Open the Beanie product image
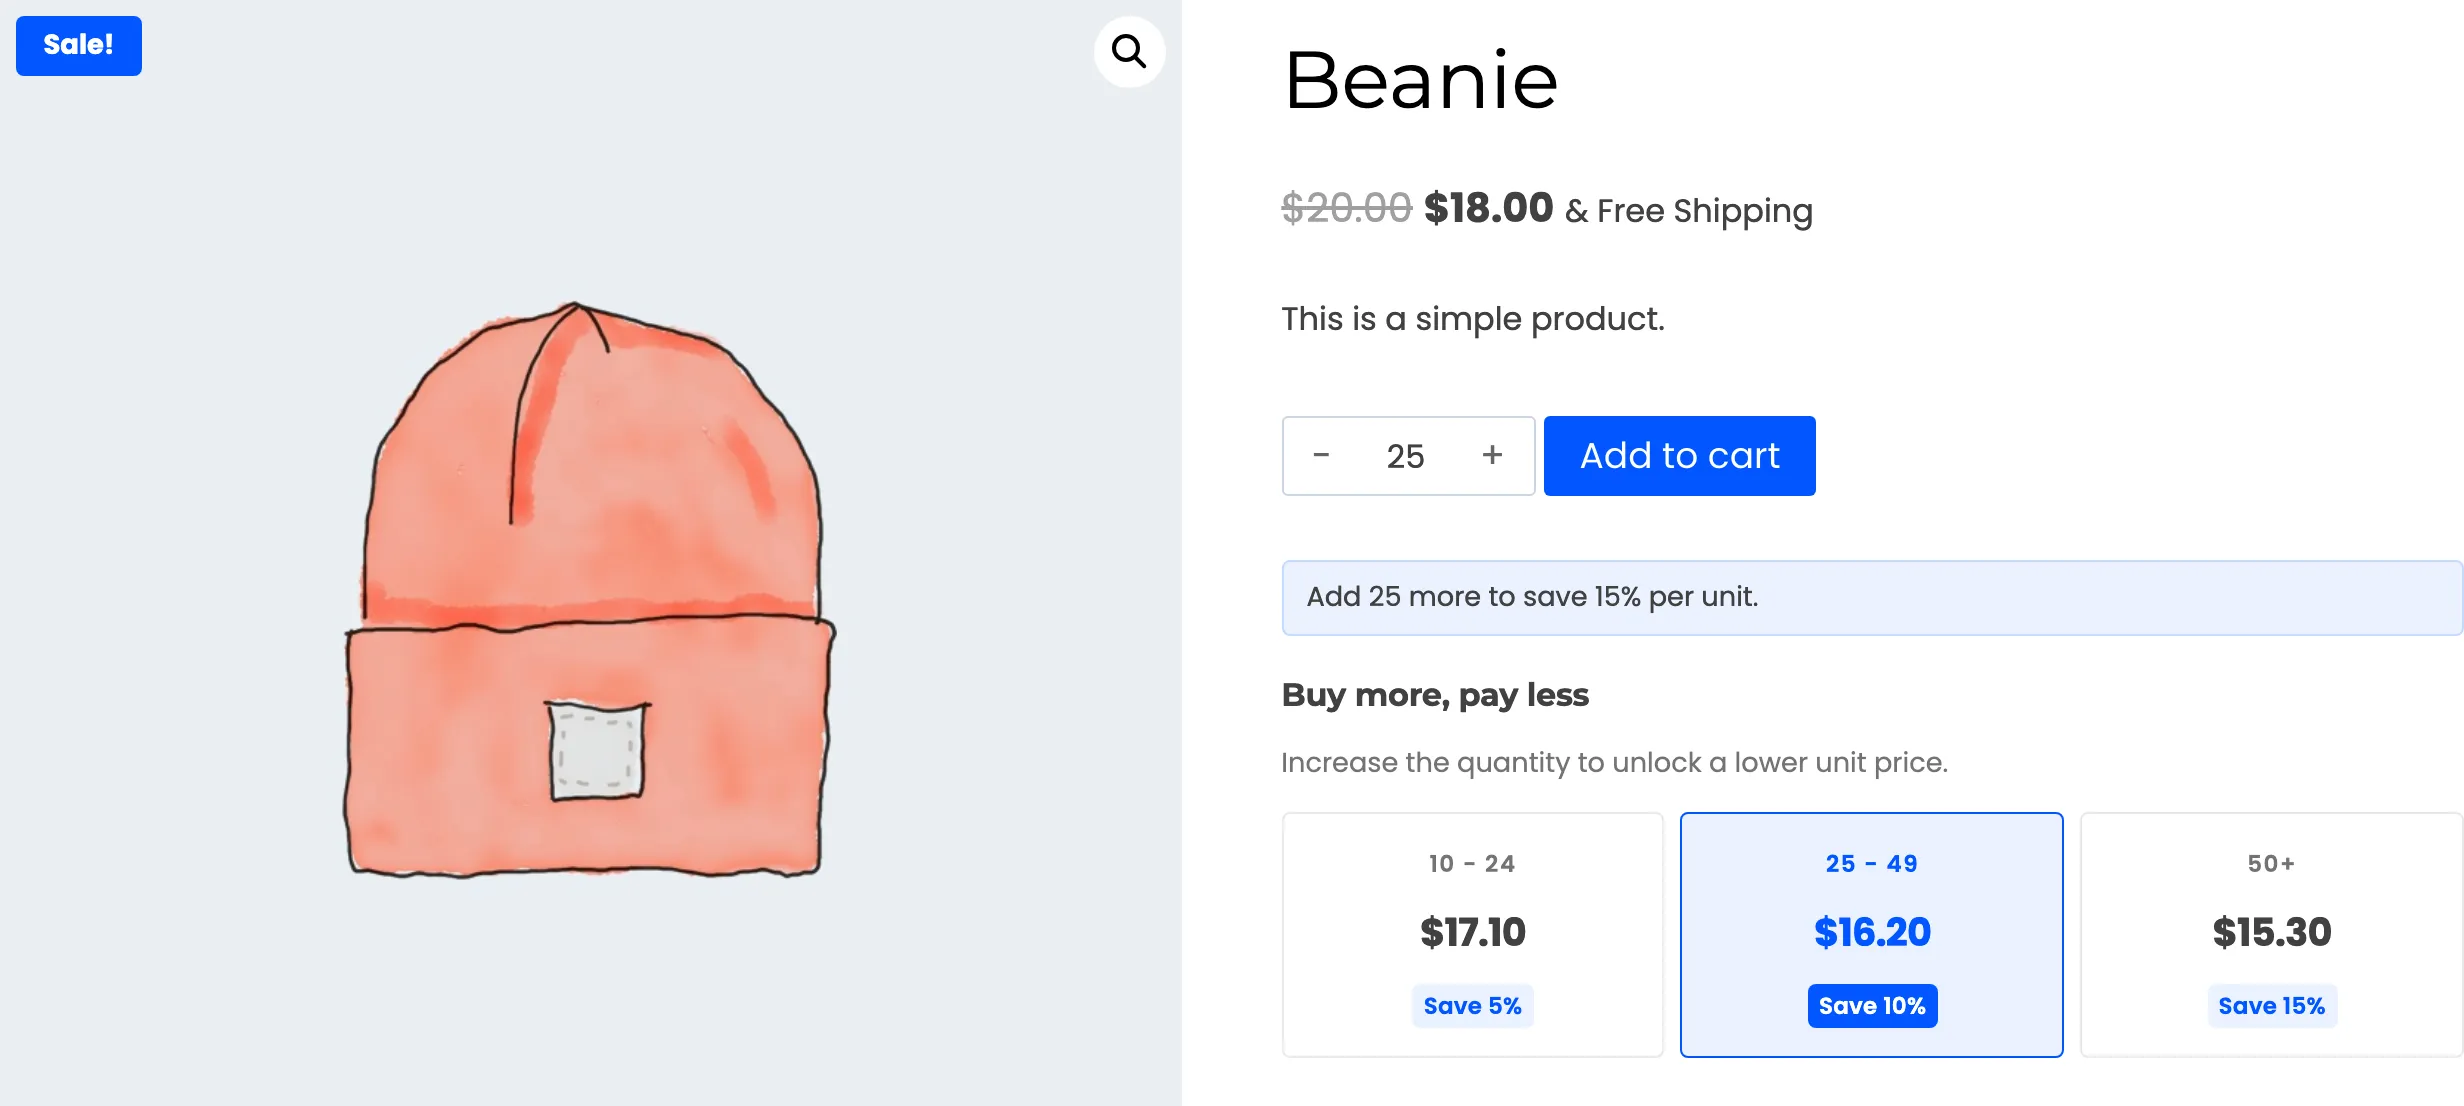 click(x=590, y=590)
